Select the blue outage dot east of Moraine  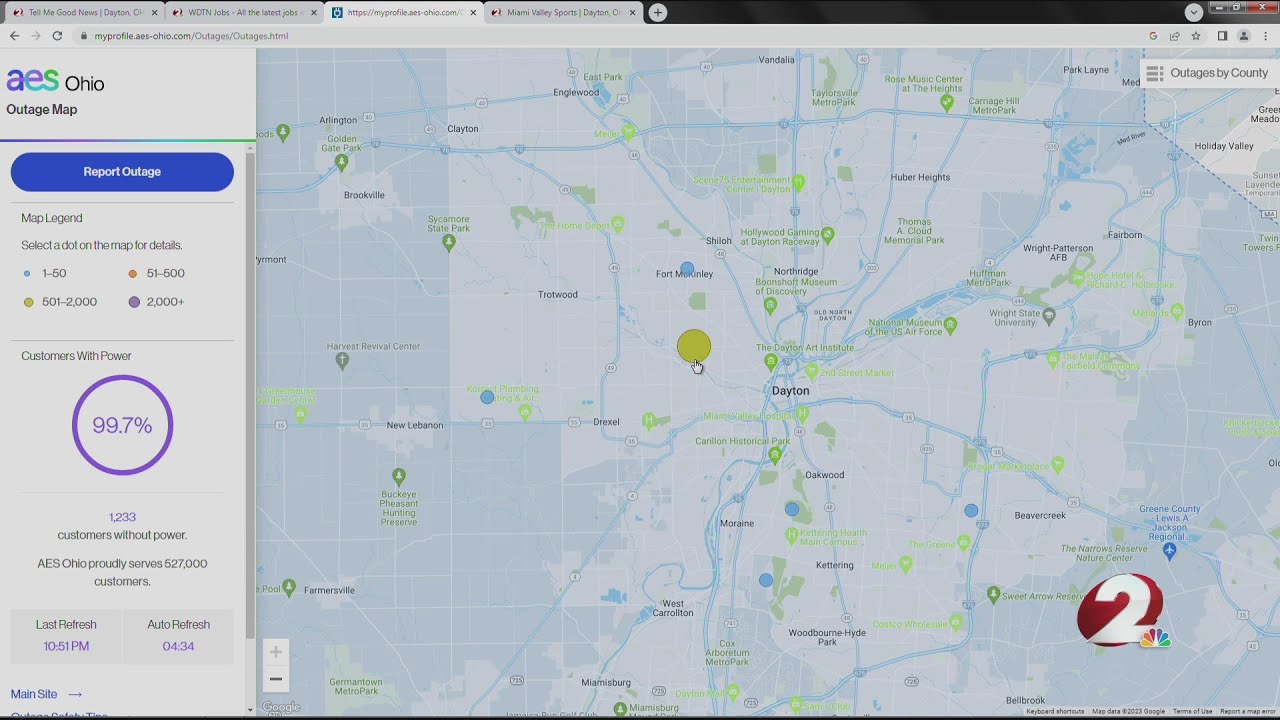[x=792, y=509]
